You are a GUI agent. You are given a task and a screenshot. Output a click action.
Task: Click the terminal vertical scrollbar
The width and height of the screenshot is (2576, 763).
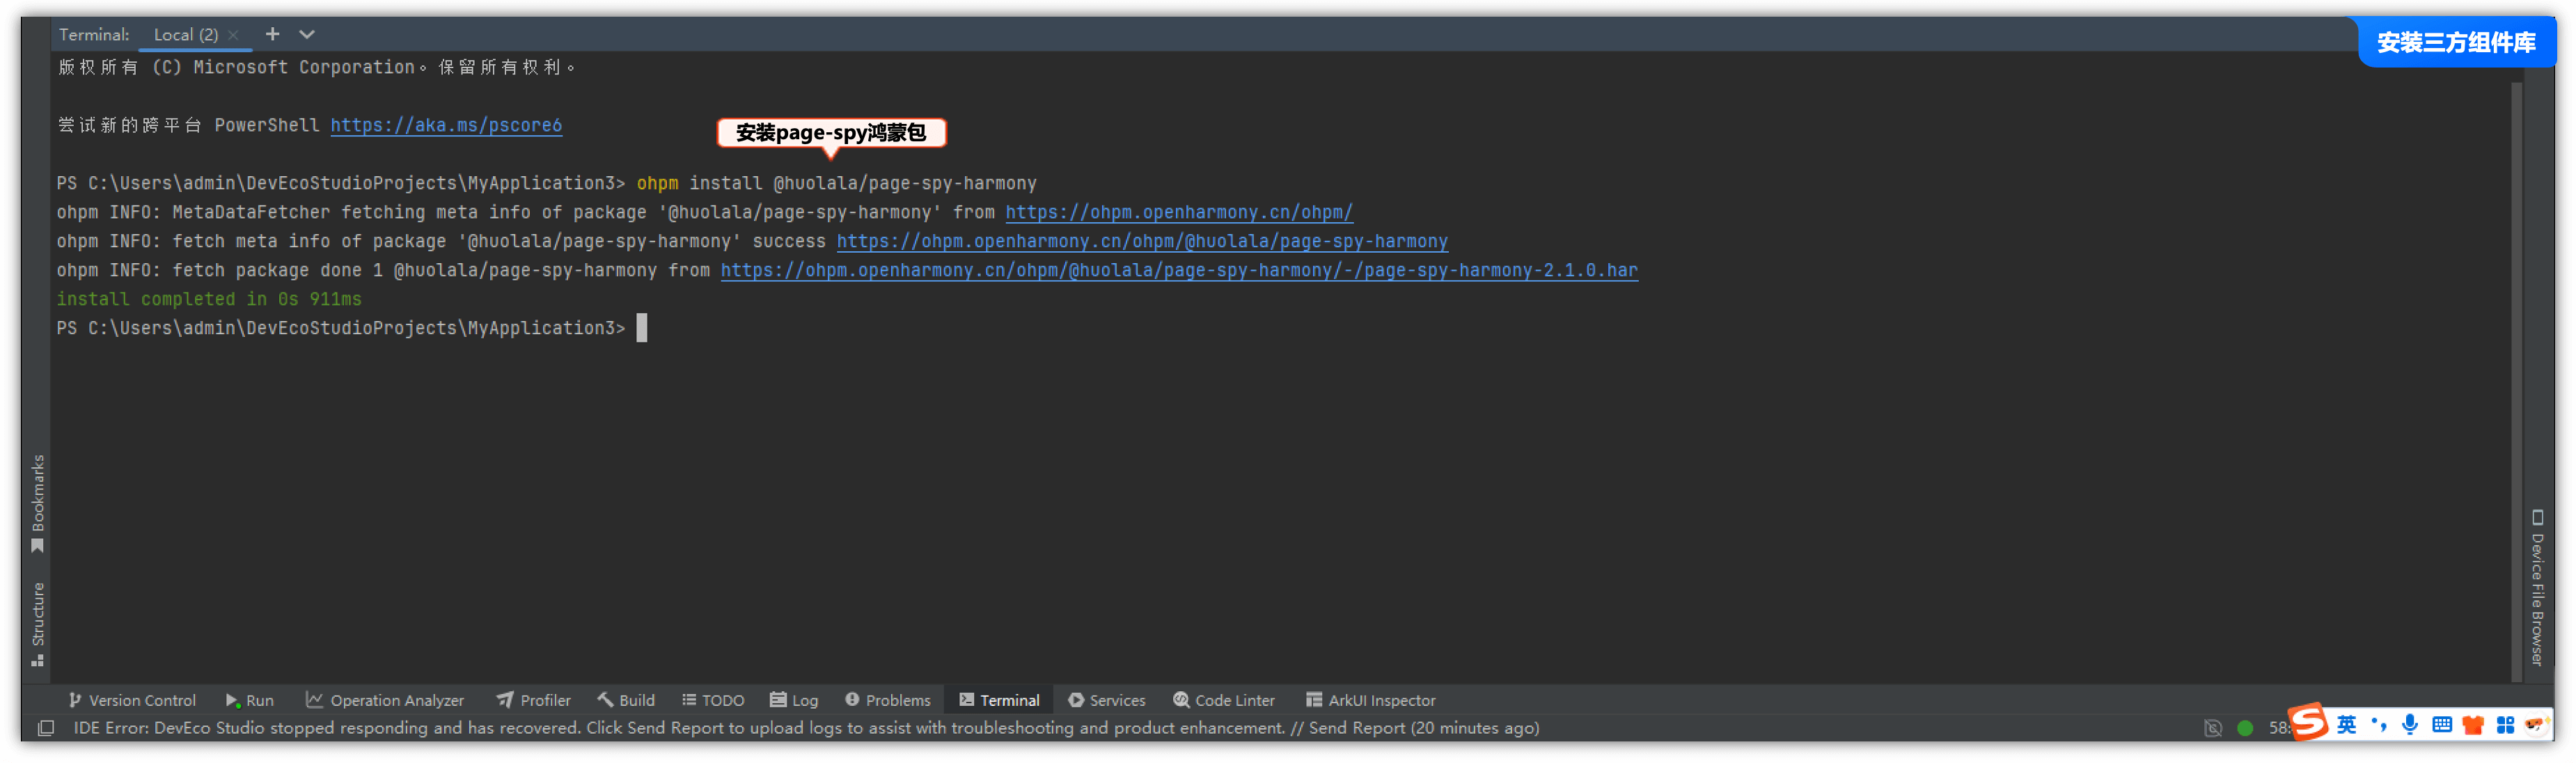[x=2516, y=380]
